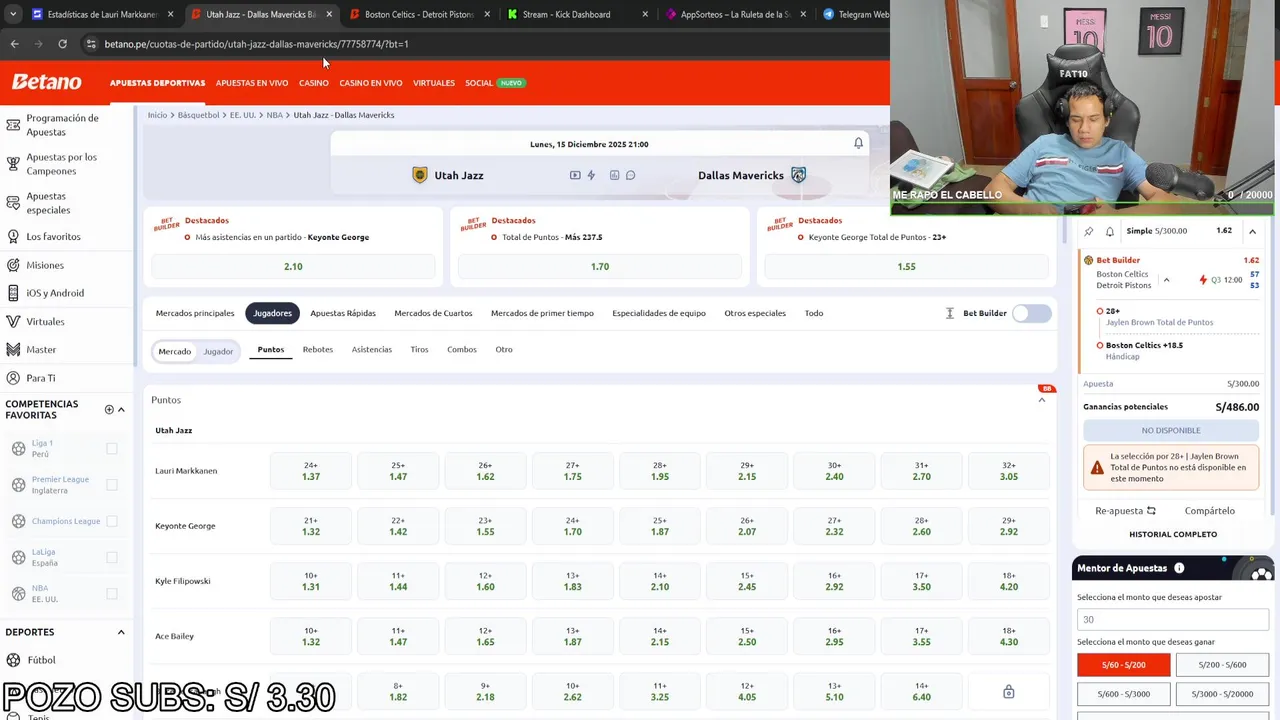This screenshot has height=720, width=1280.
Task: Select the Rebotes sub-tab
Action: (318, 349)
